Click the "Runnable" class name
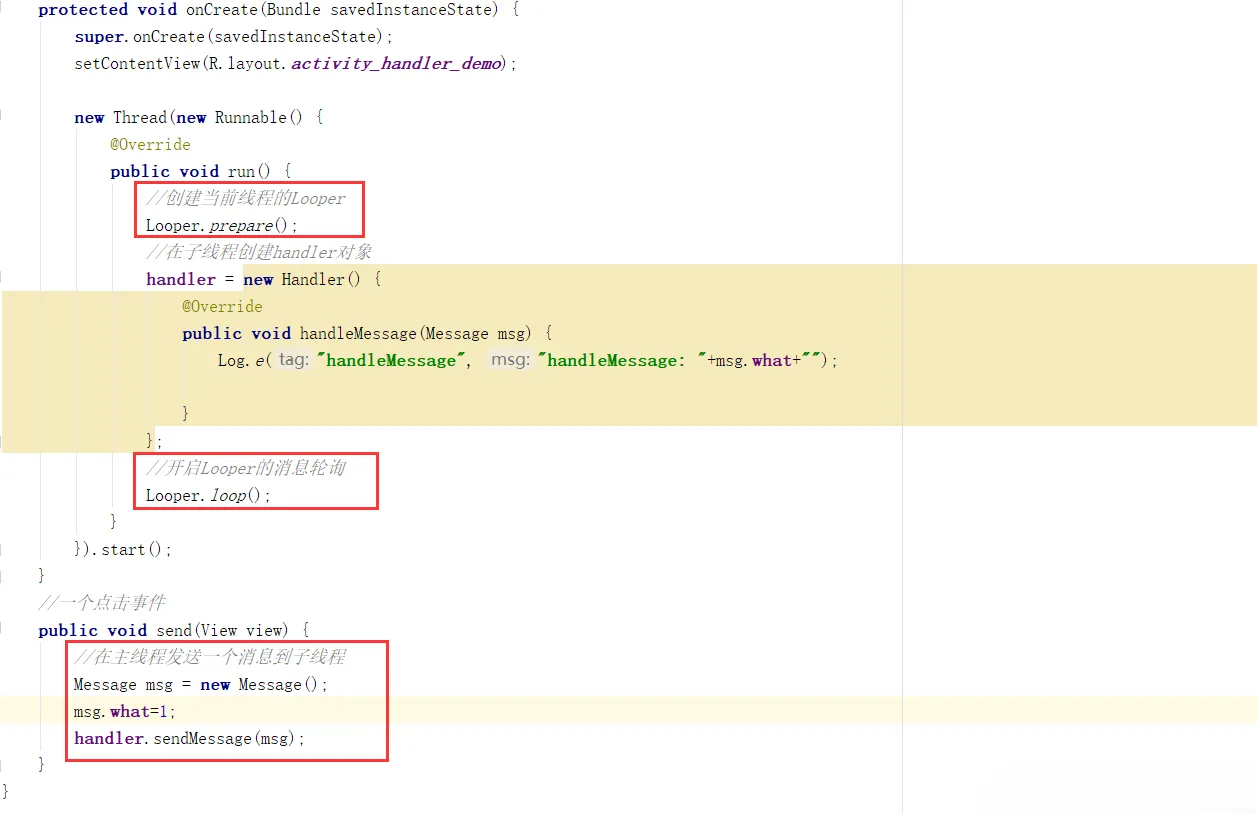 [251, 117]
